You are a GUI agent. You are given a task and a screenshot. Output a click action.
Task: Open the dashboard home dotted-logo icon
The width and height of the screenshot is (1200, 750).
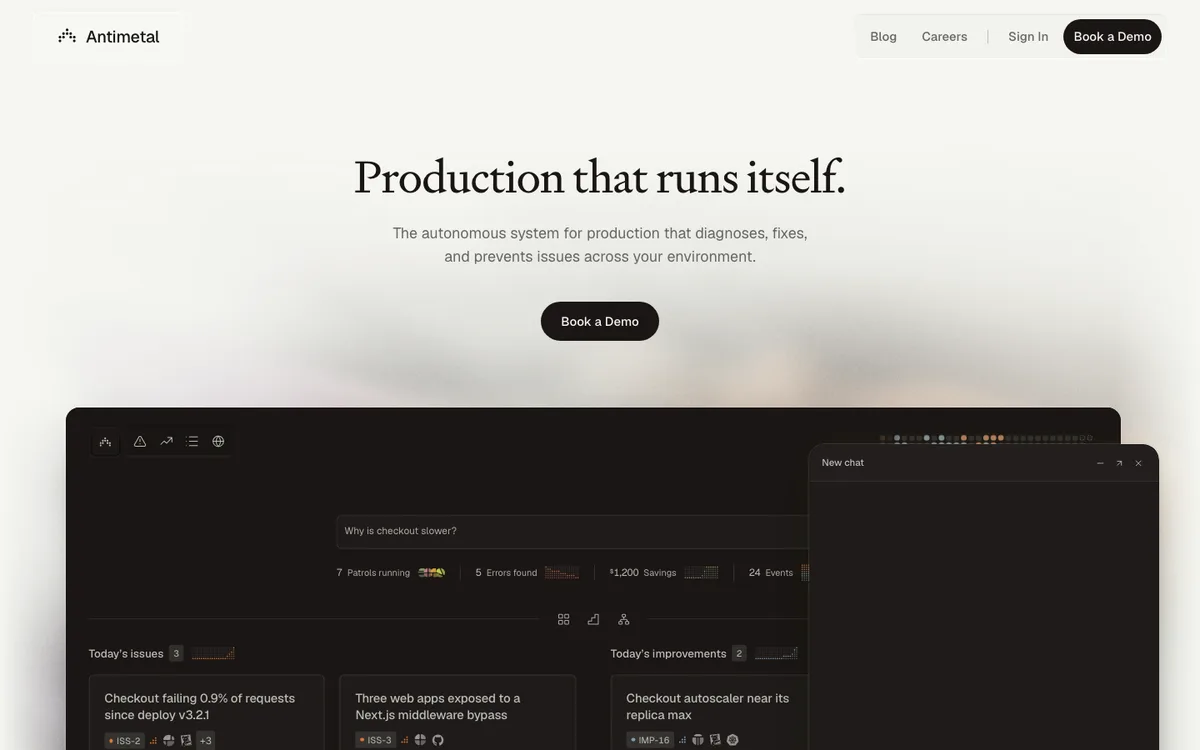(x=105, y=441)
